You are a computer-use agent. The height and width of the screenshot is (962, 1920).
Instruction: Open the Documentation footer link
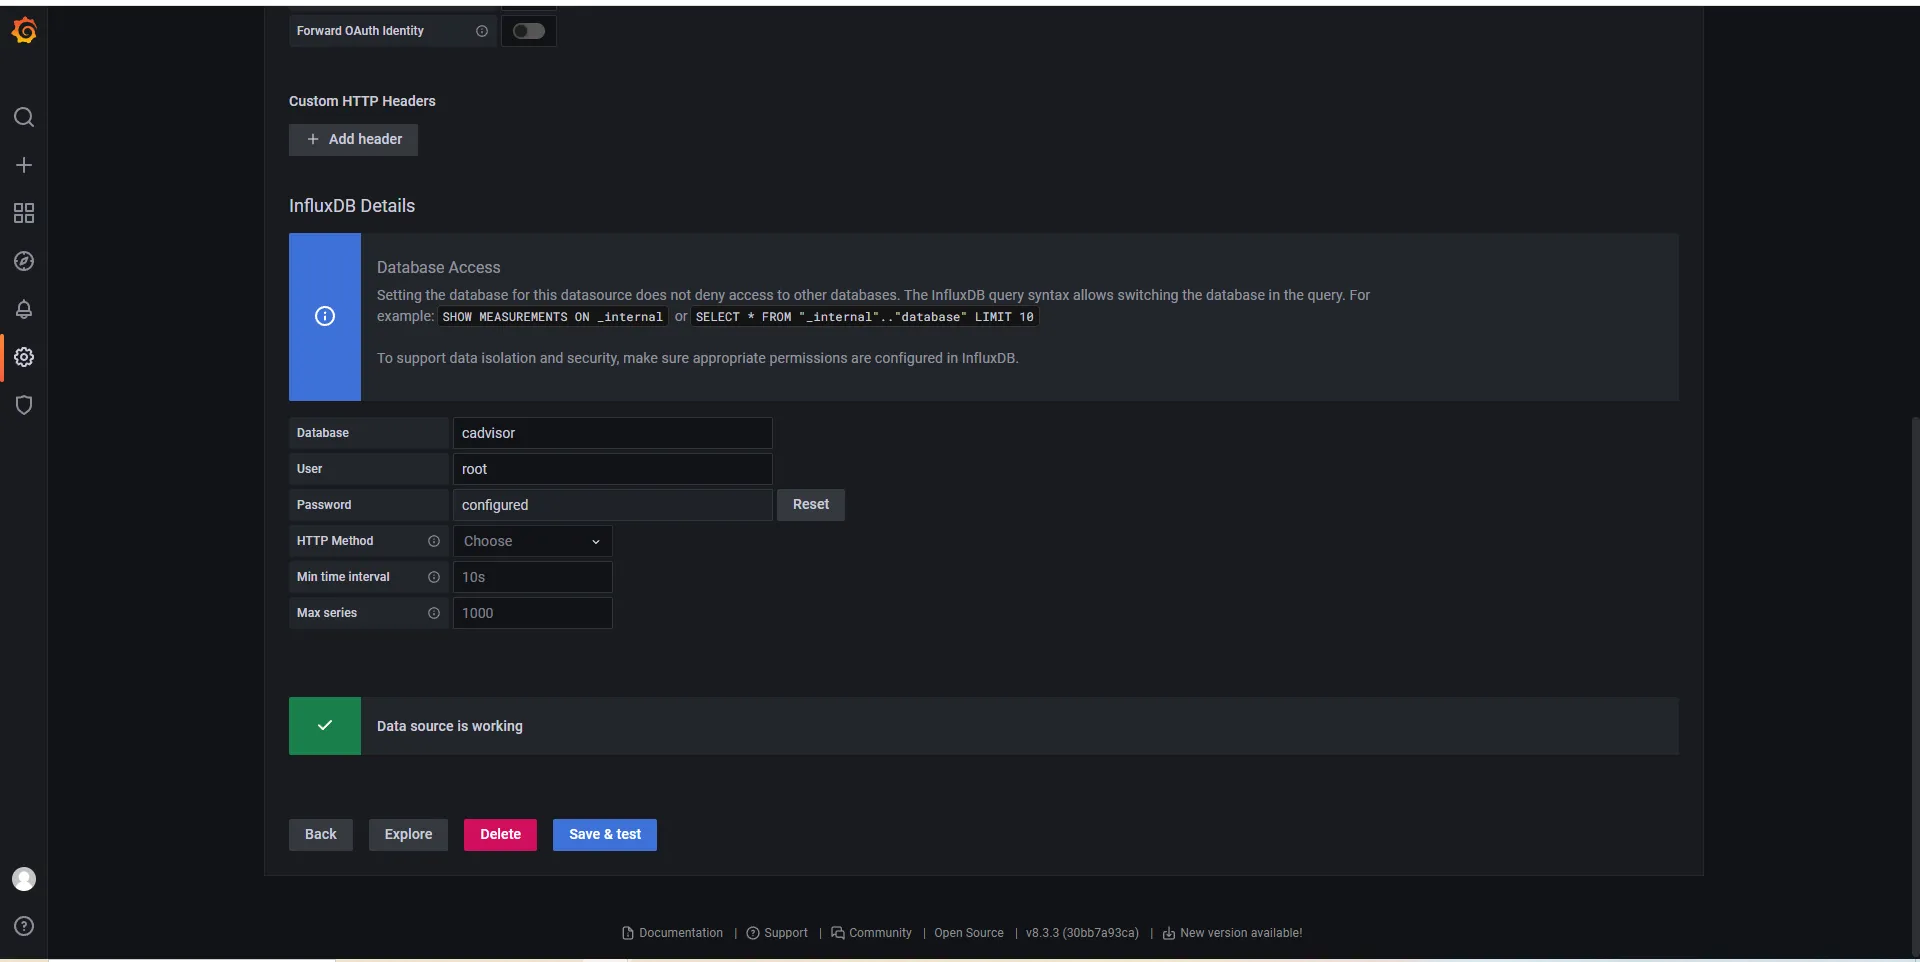(672, 933)
